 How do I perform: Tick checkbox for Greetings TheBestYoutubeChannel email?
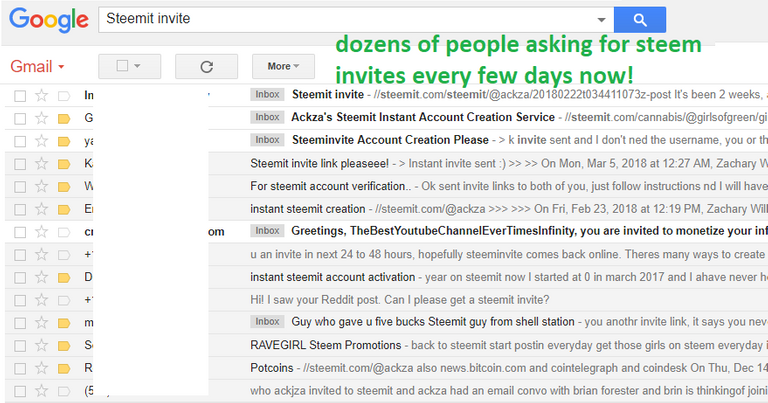click(19, 231)
